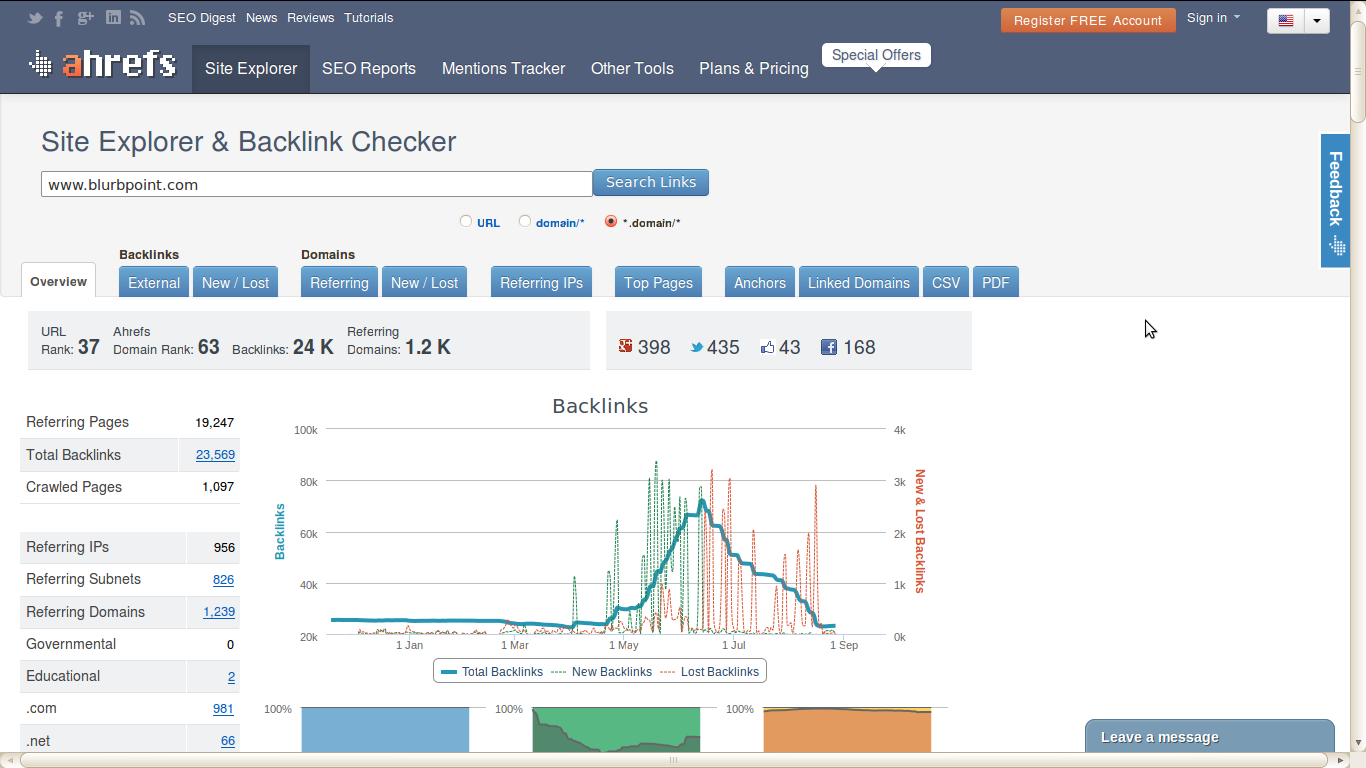Switch to the Site Explorer menu
1366x768 pixels.
pos(250,68)
